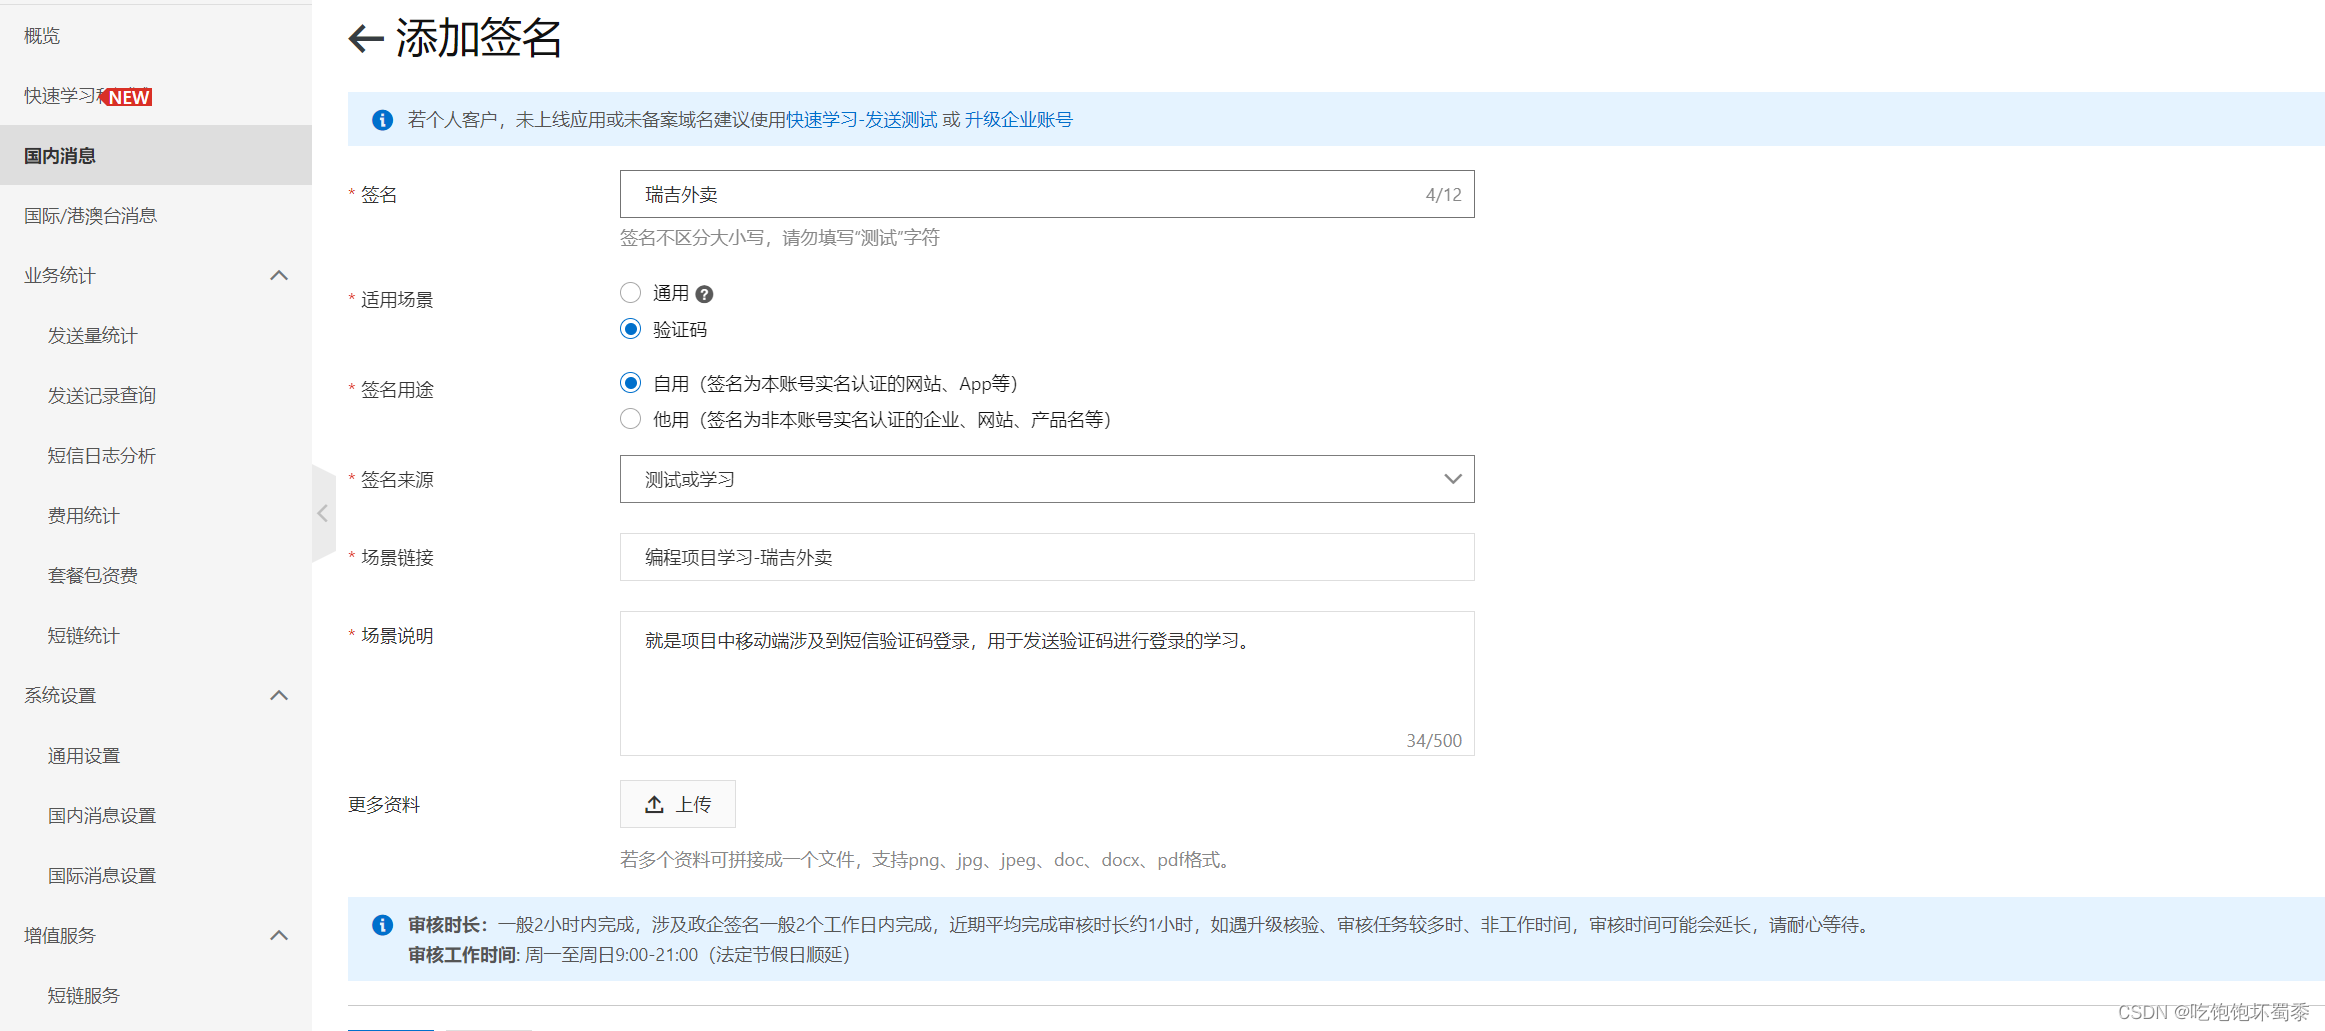Choose 他用 for signature purpose
Image resolution: width=2325 pixels, height=1031 pixels.
(x=630, y=419)
